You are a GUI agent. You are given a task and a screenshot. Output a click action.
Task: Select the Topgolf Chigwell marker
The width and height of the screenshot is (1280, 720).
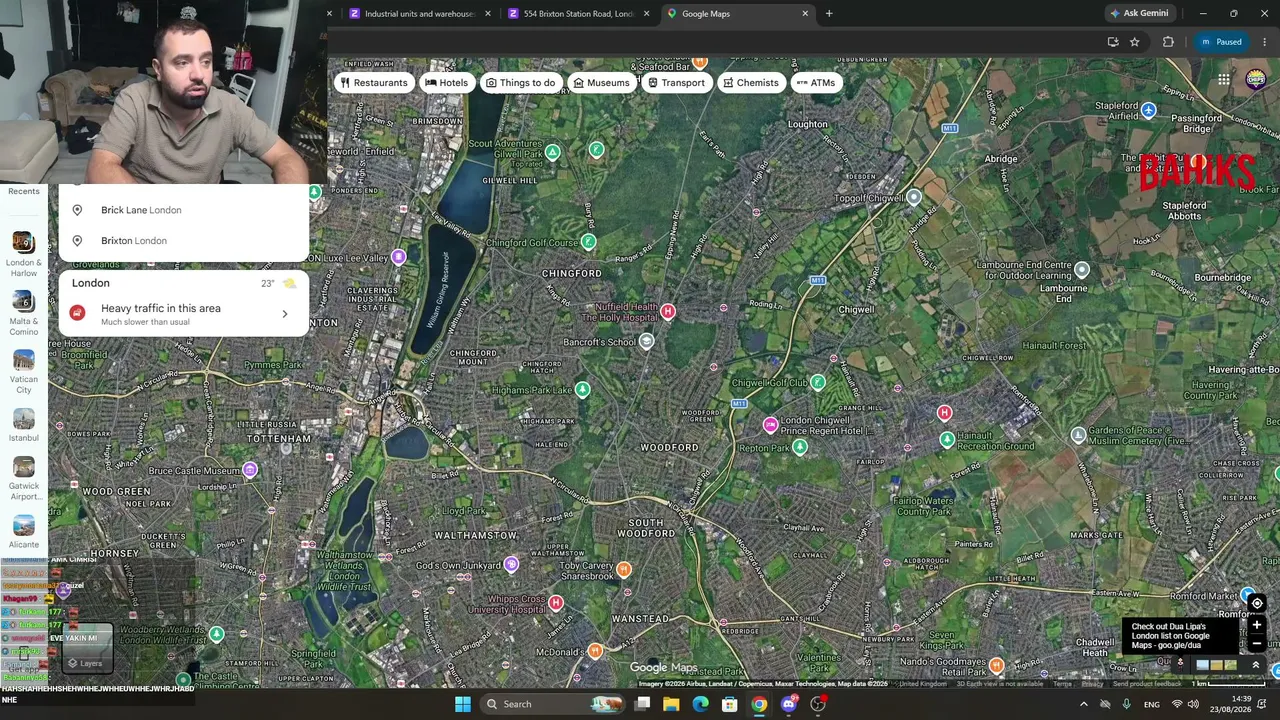pos(914,198)
